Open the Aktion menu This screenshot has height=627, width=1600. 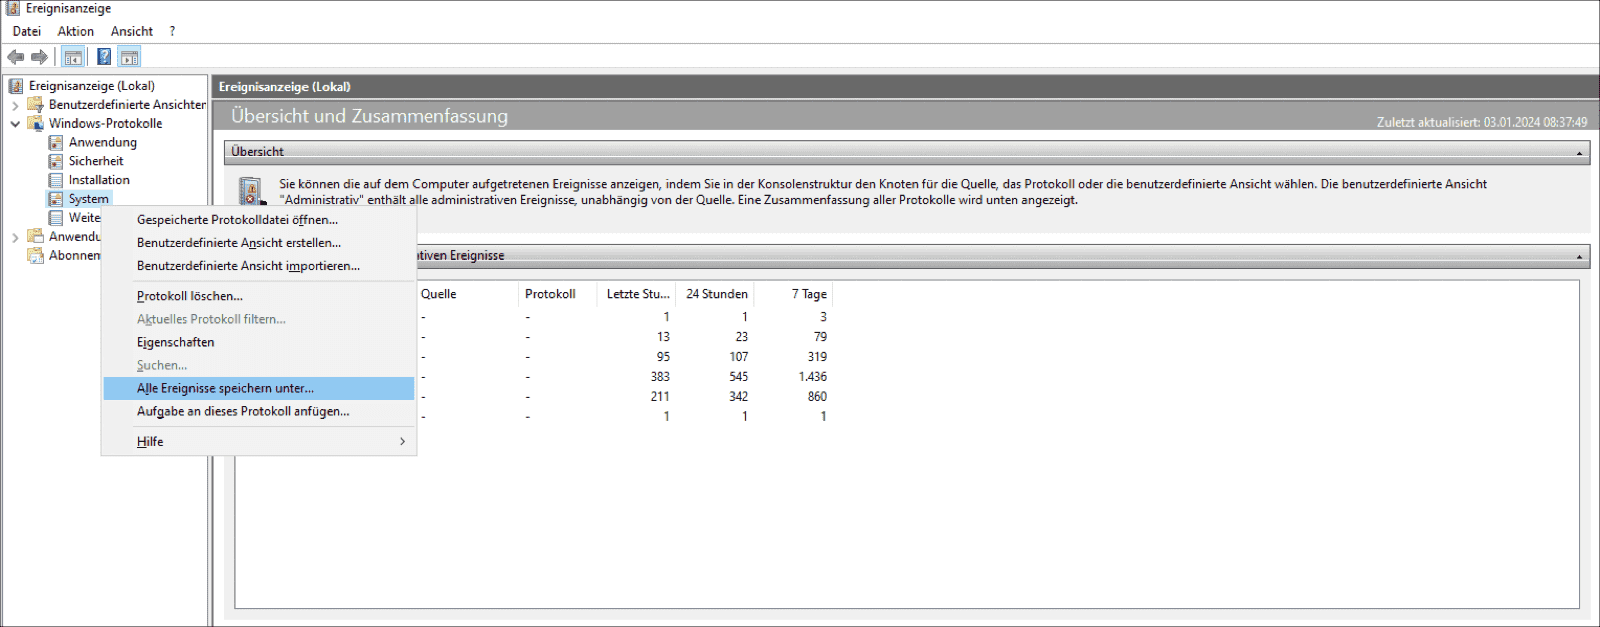pos(75,31)
